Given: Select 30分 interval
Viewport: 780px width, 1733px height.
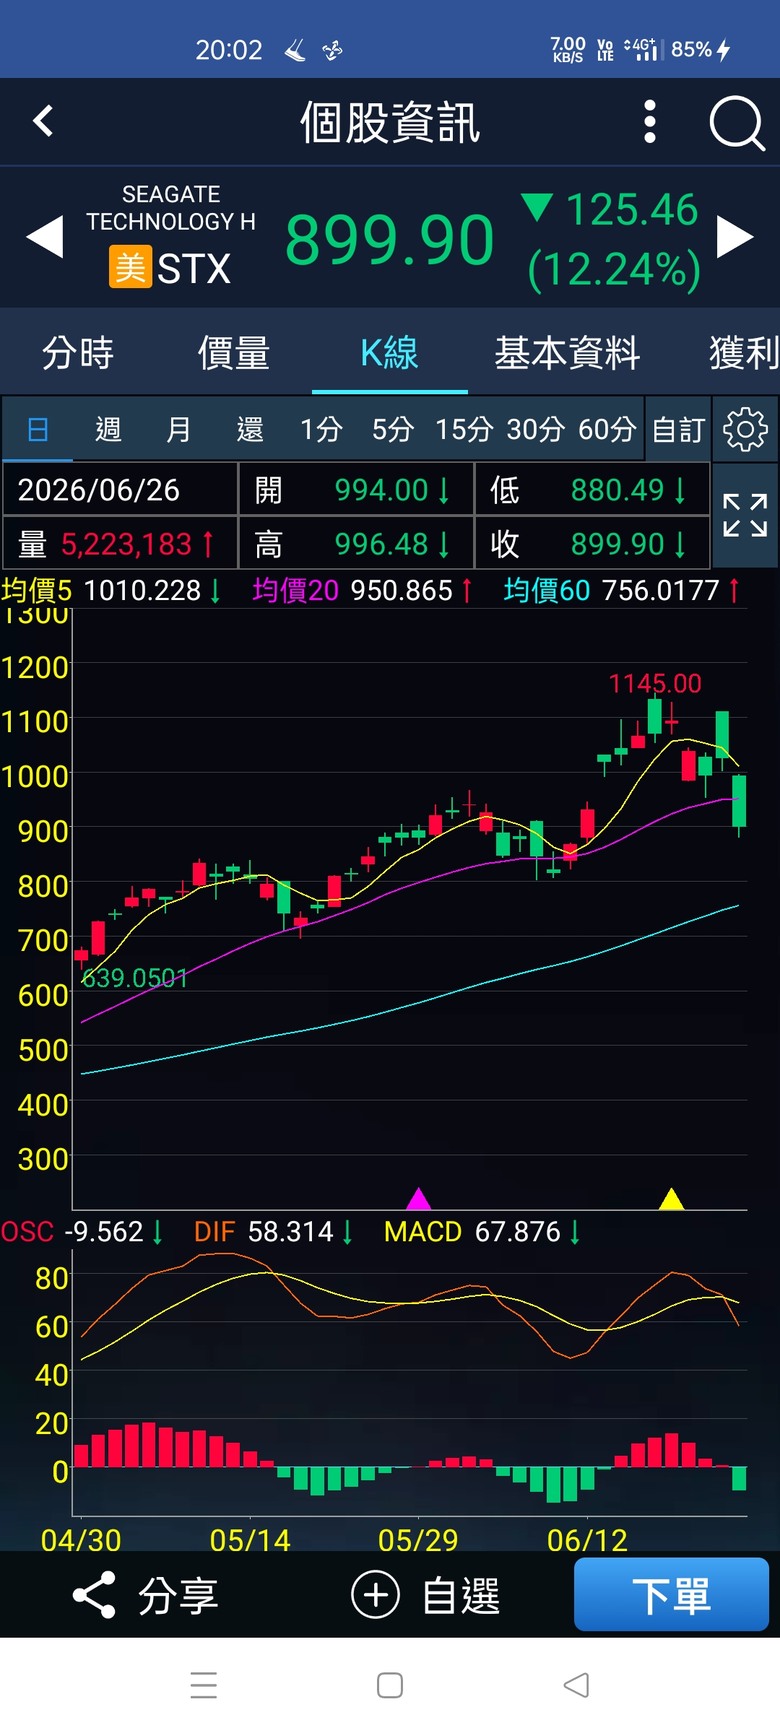Looking at the screenshot, I should [535, 430].
